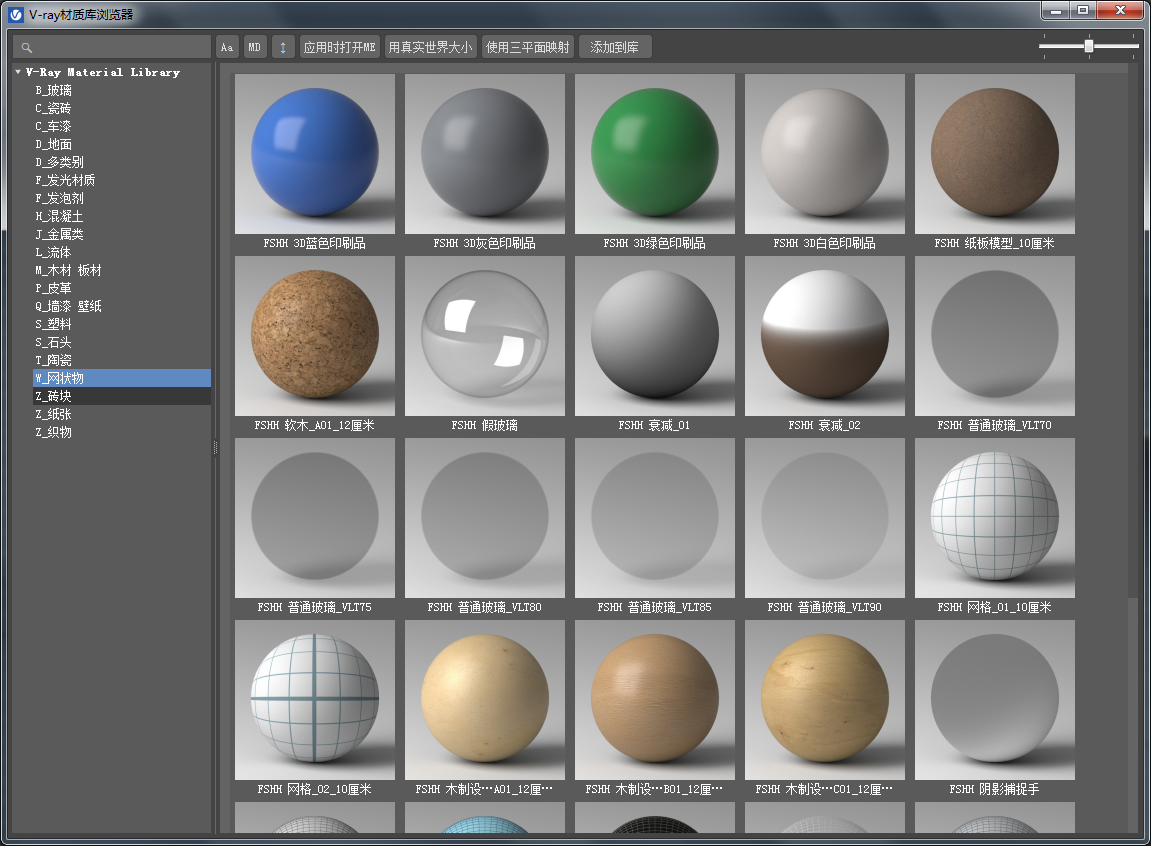Select the FSHH 纸板模型_10厘米 material thumbnail

point(995,154)
